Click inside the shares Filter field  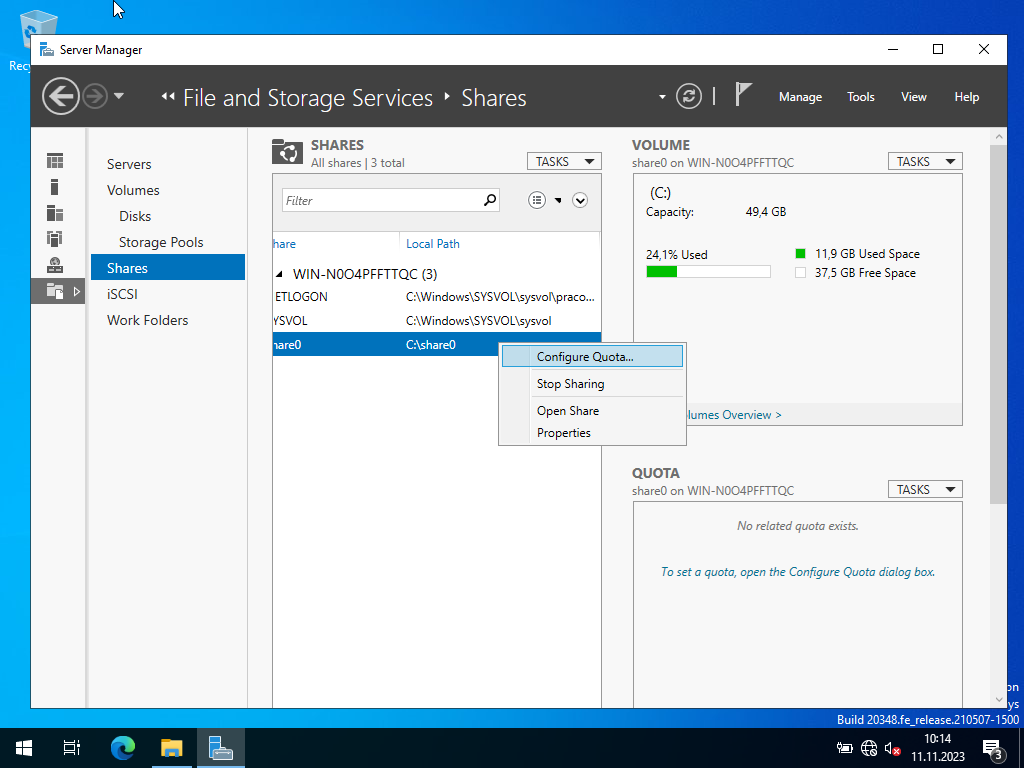pyautogui.click(x=380, y=200)
